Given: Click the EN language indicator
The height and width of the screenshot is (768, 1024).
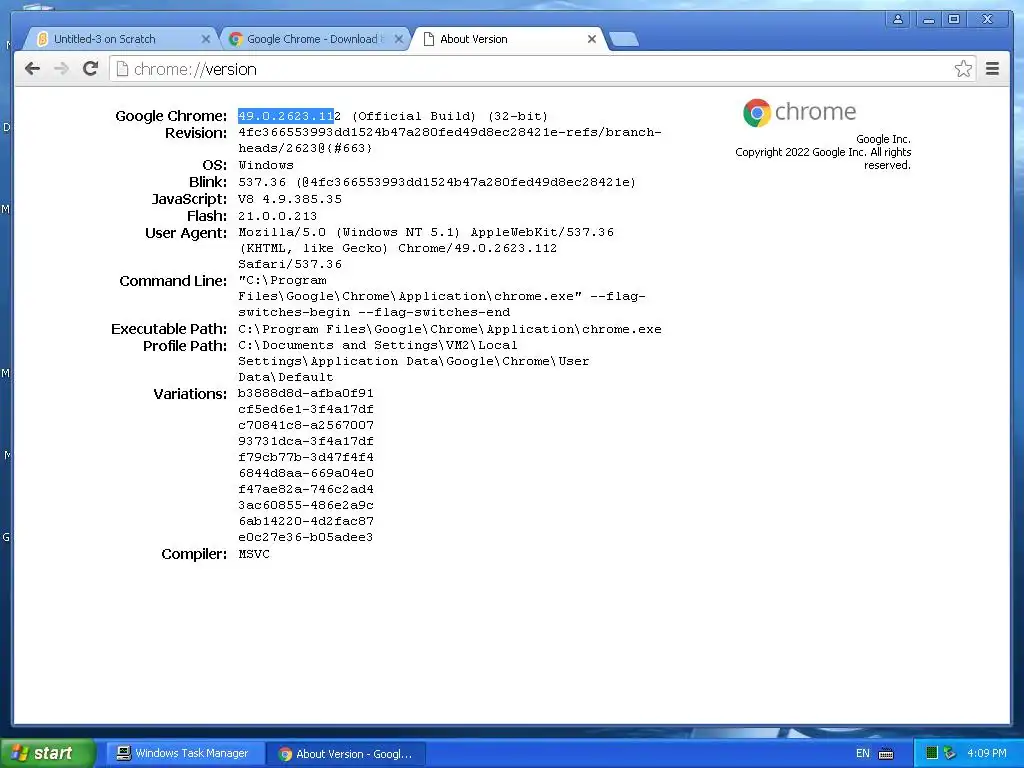Looking at the screenshot, I should [863, 754].
